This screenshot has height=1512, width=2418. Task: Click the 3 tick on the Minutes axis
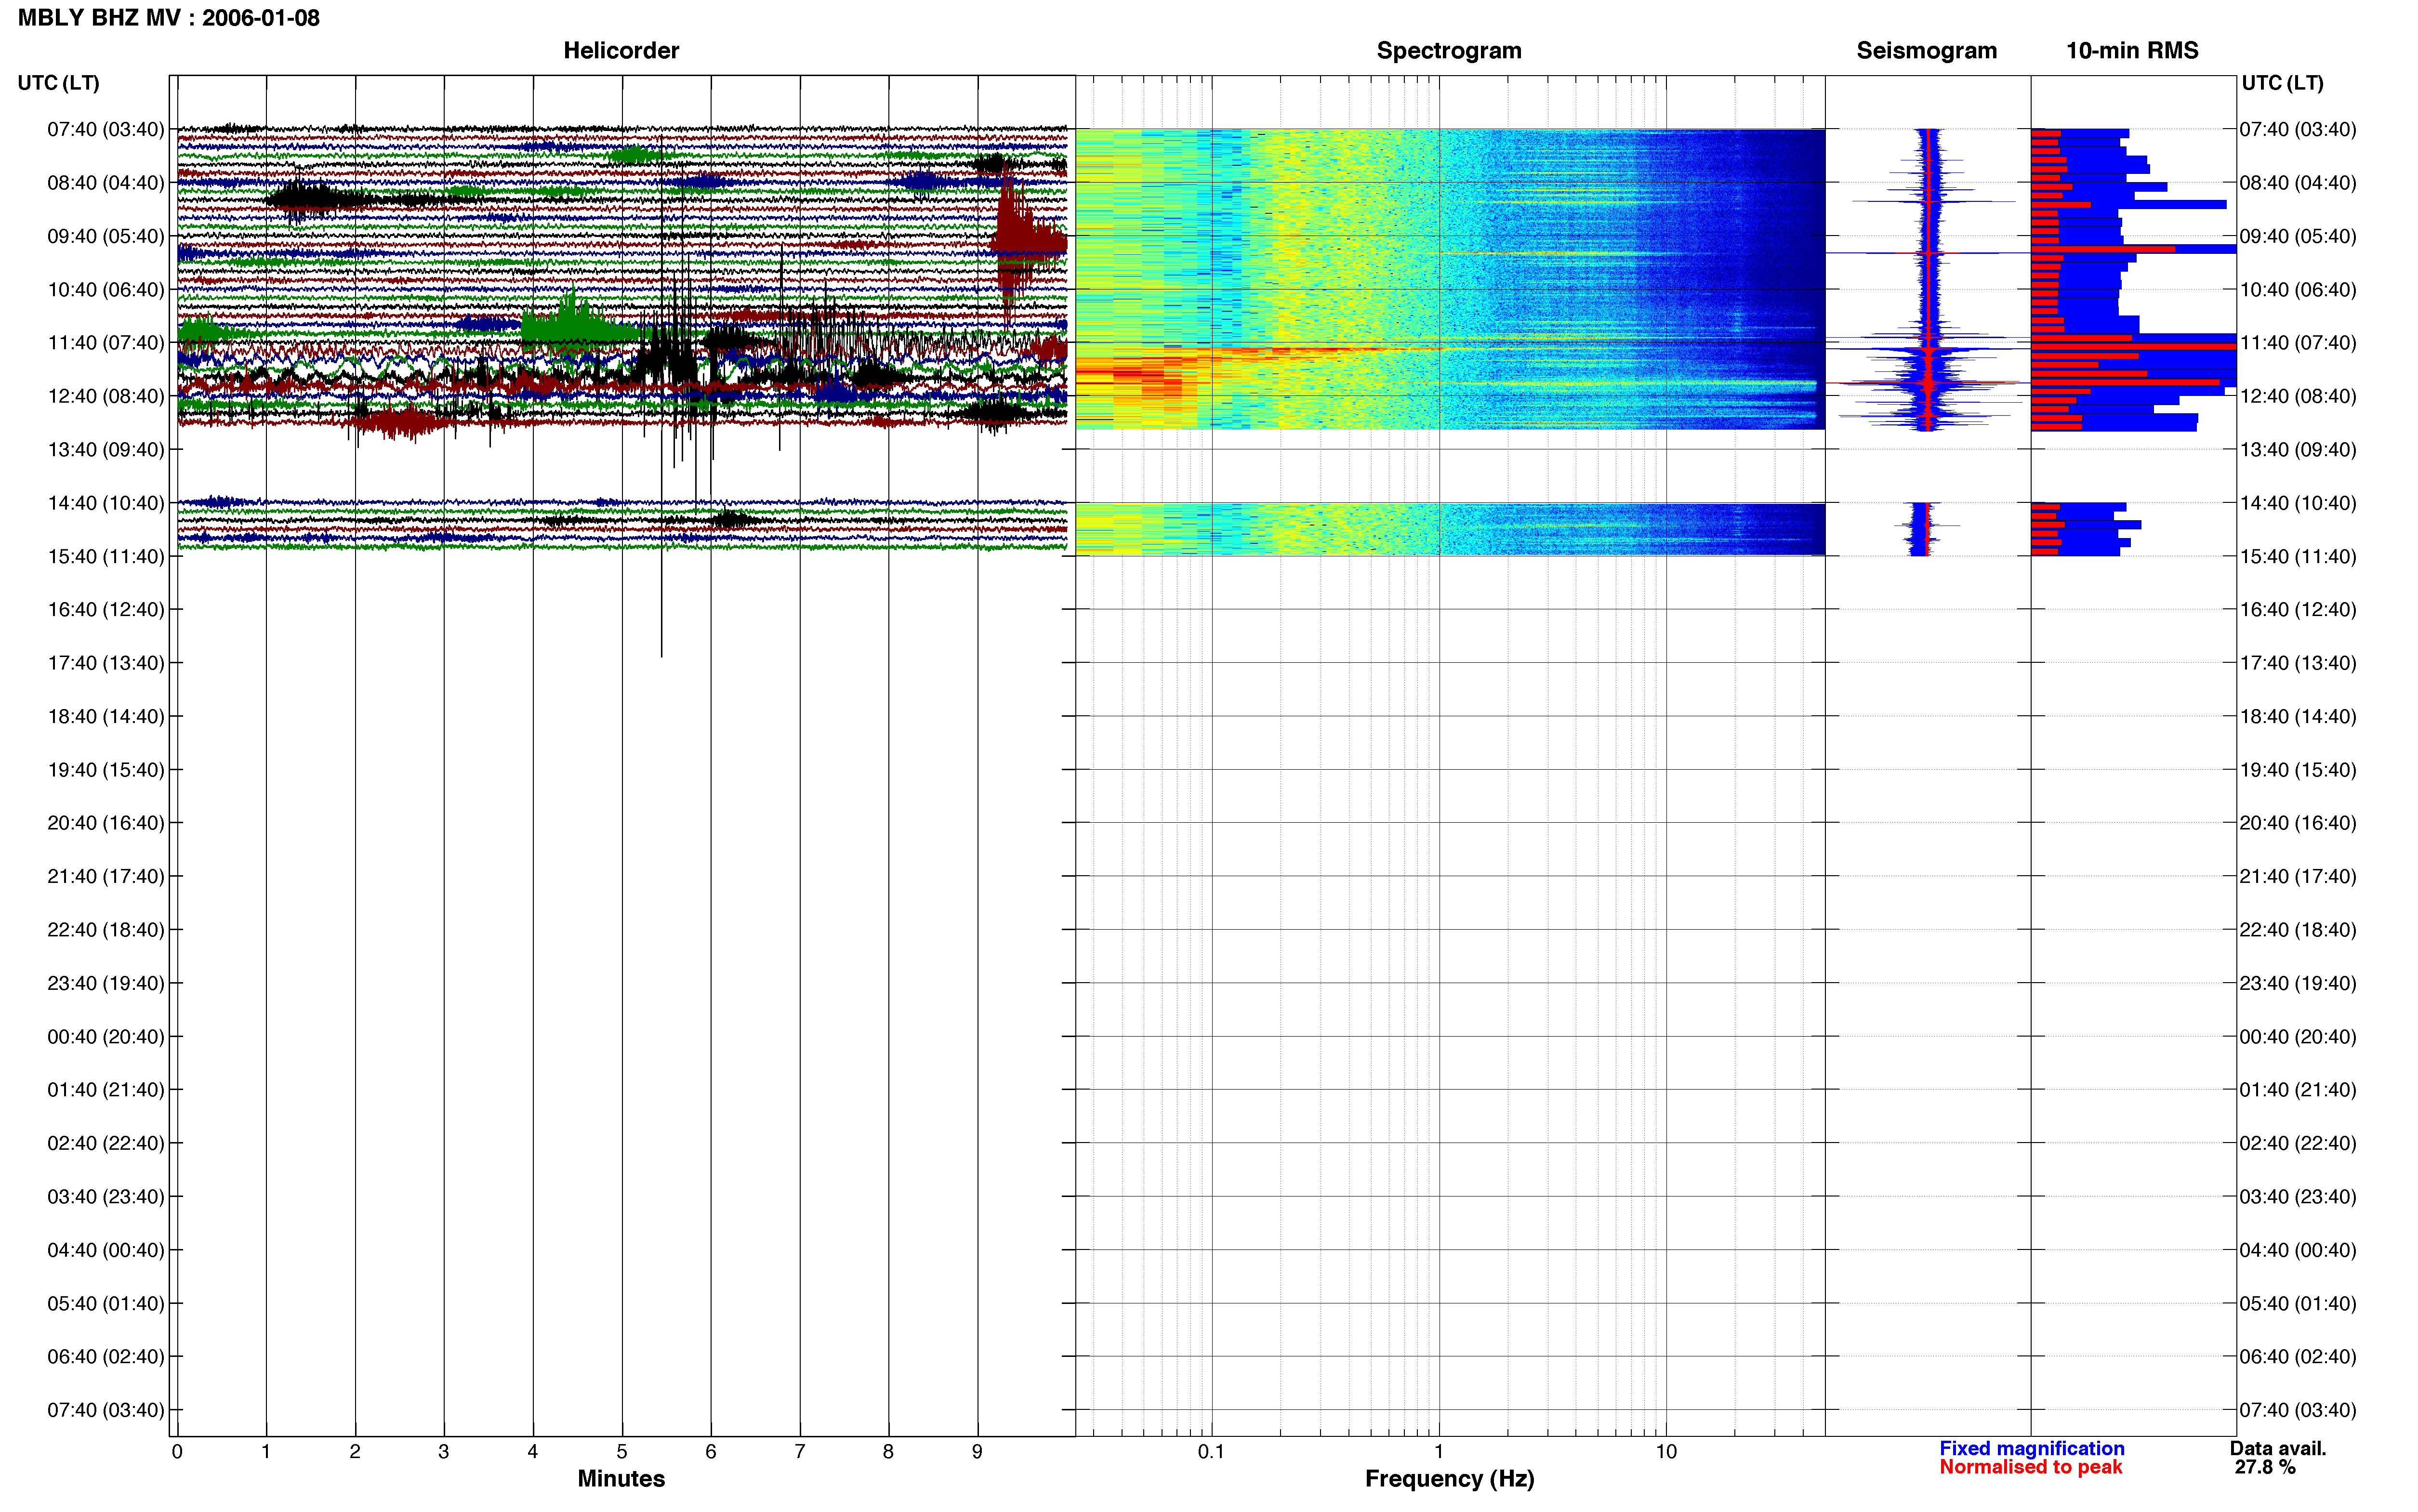[444, 1452]
